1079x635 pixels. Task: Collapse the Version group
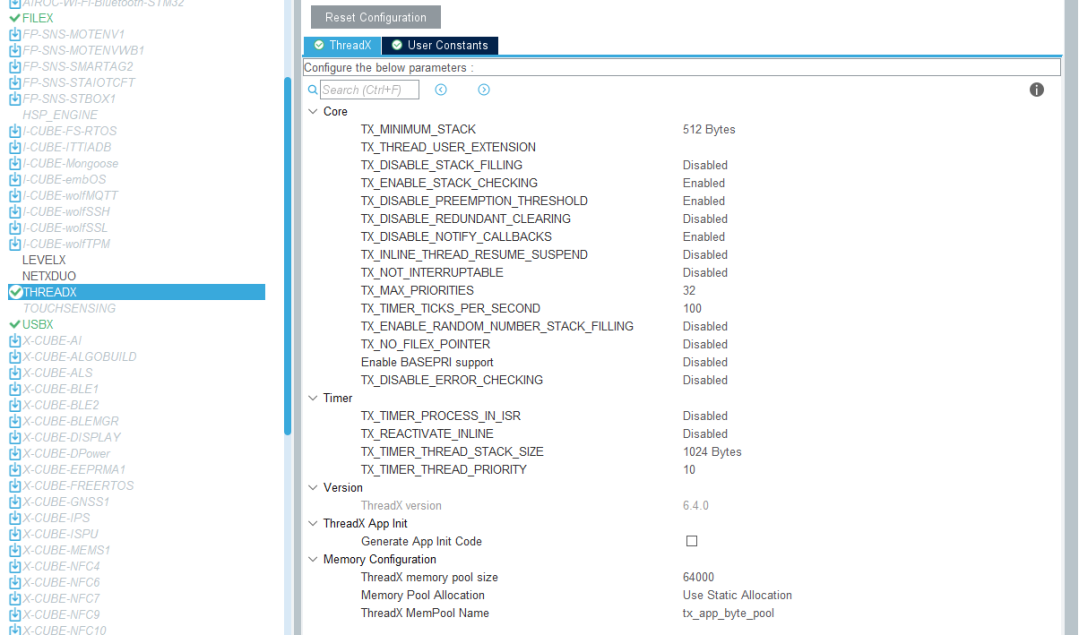tap(313, 488)
